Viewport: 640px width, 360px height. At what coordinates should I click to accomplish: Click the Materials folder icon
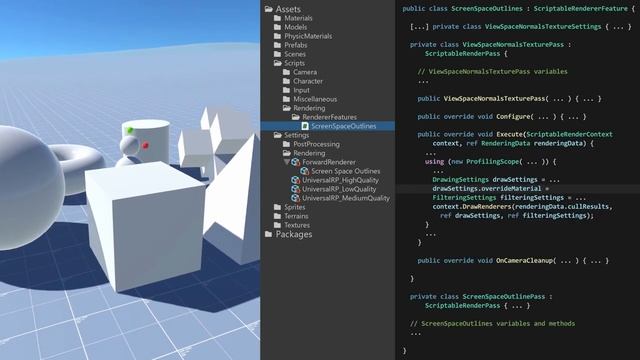tap(278, 18)
